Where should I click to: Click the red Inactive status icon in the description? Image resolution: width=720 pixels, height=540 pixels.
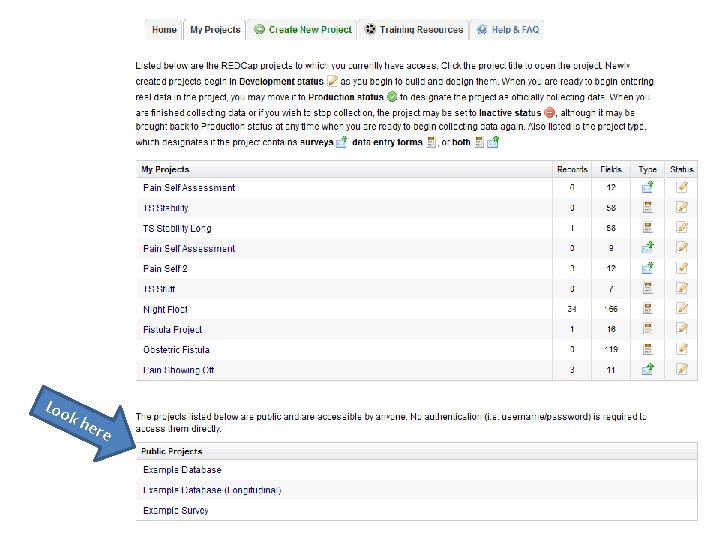(549, 112)
